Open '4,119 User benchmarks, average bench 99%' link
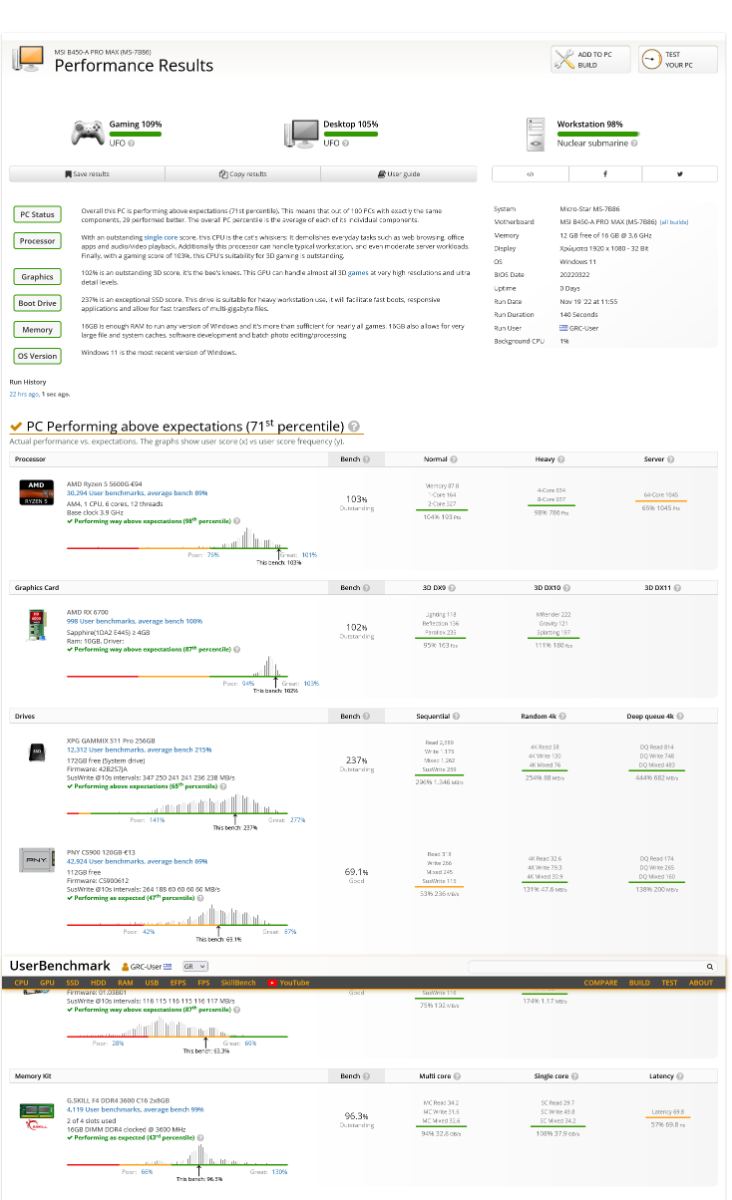This screenshot has height=1200, width=732. [135, 1109]
